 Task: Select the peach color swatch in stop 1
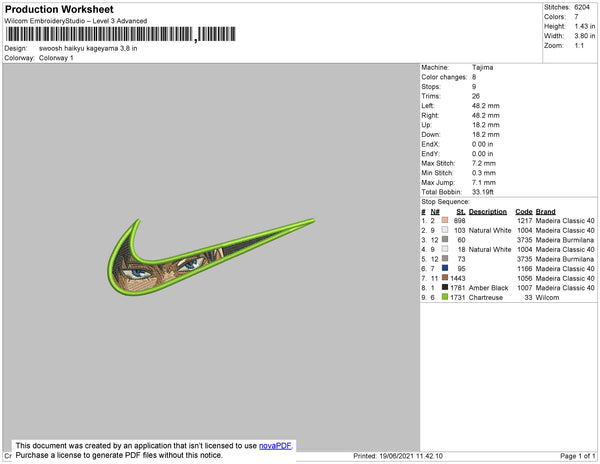point(445,220)
